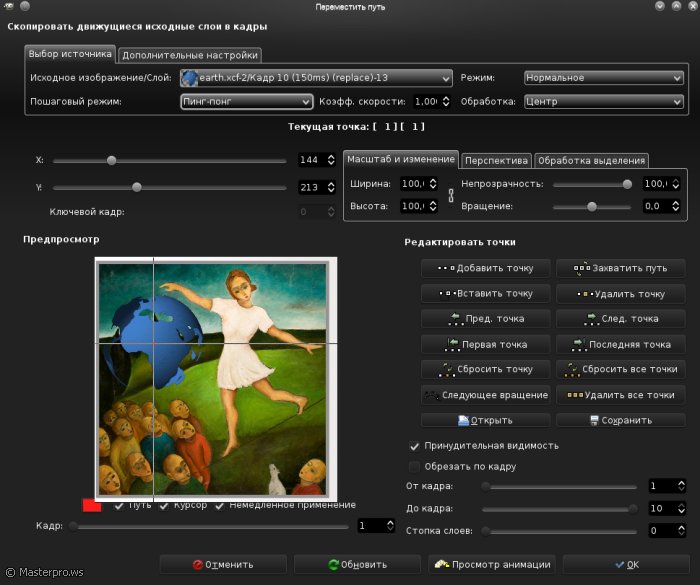Disable Немедленное применение checkbox

point(220,506)
